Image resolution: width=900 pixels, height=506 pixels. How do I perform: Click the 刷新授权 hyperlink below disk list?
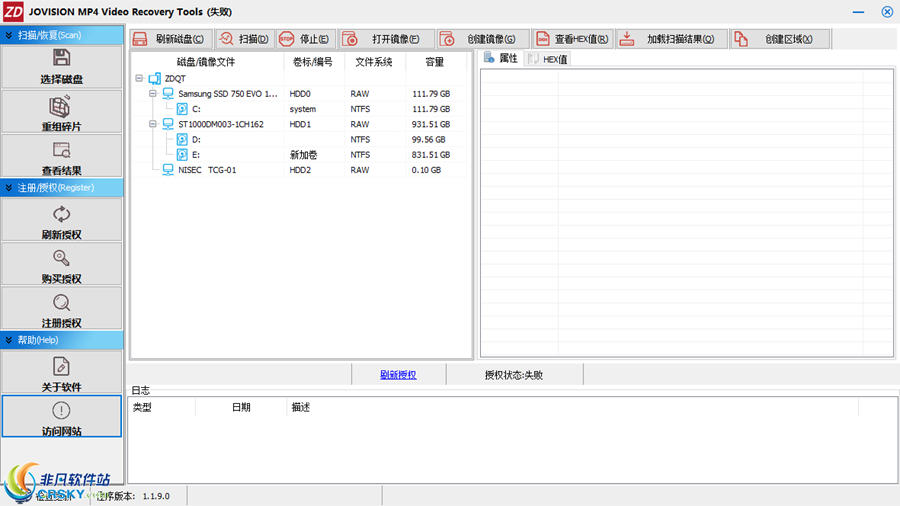tap(398, 375)
